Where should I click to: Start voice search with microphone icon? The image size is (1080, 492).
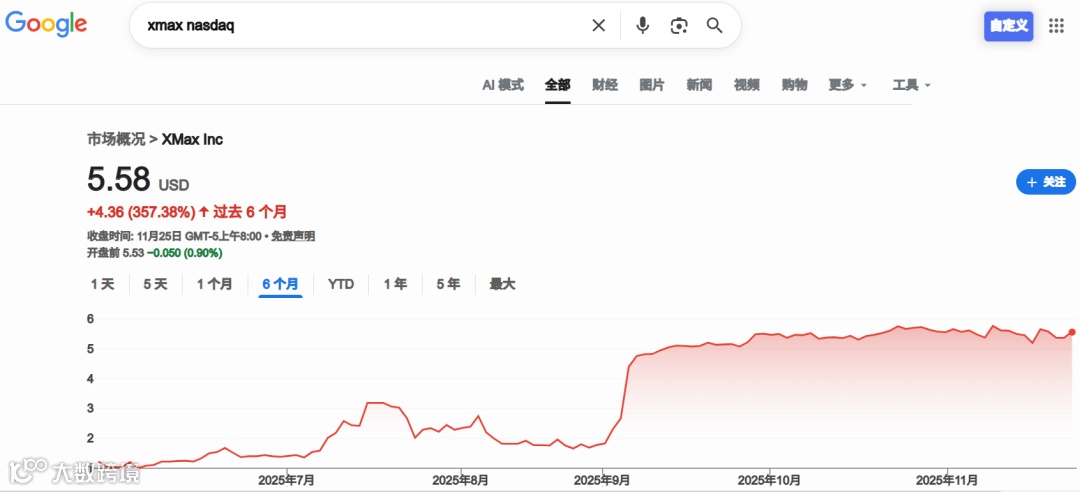point(643,25)
